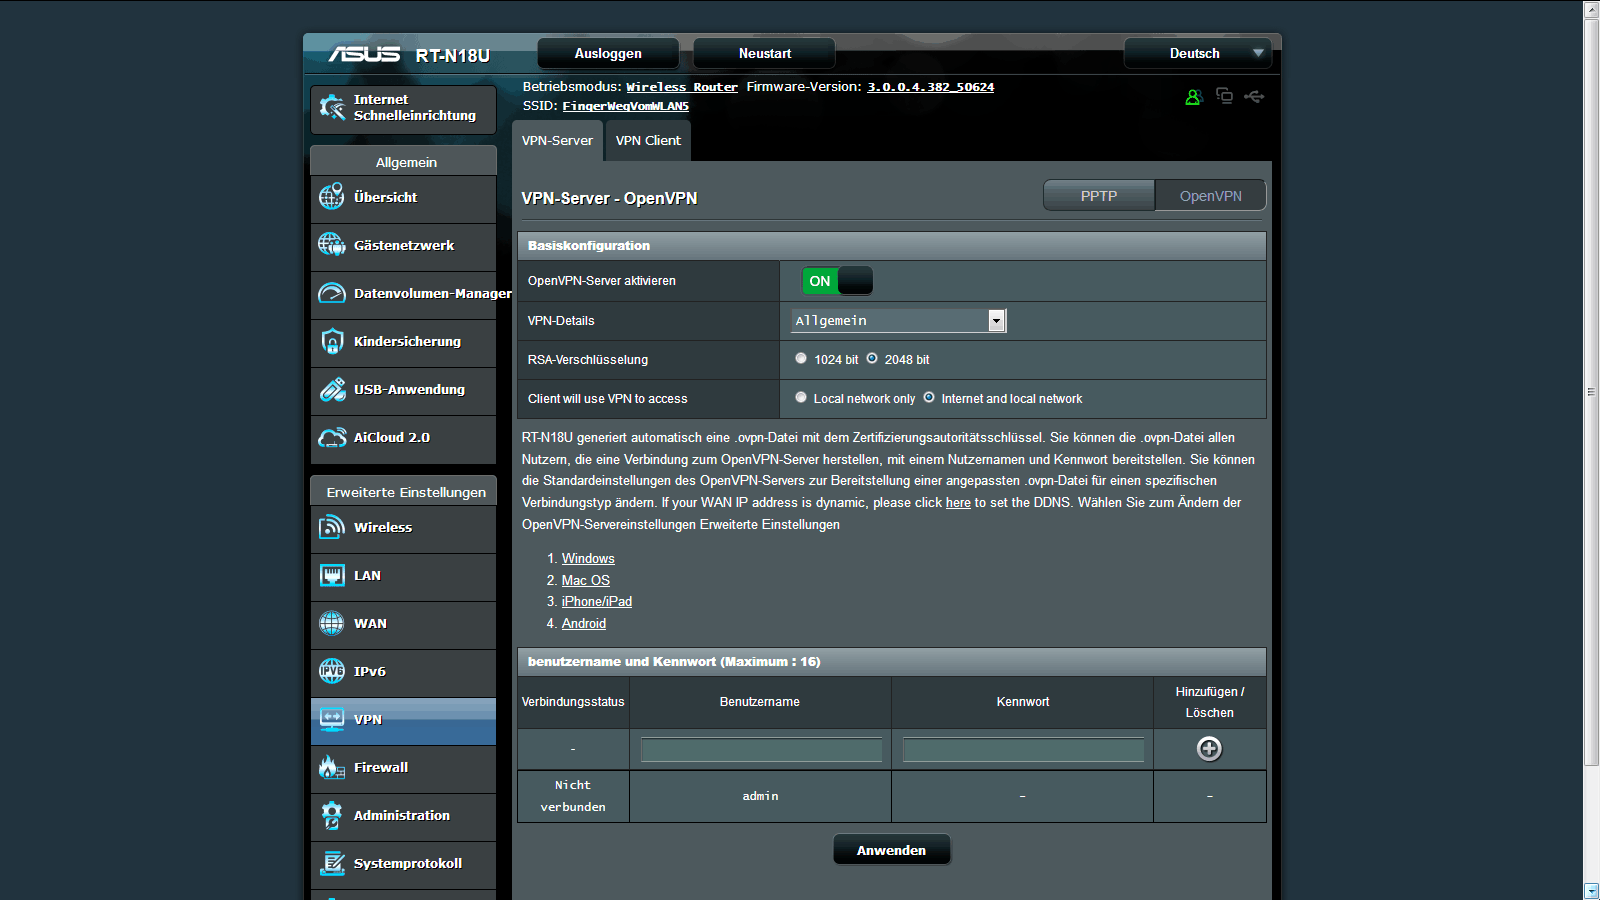Open the Android setup link
The width and height of the screenshot is (1600, 900).
click(584, 624)
